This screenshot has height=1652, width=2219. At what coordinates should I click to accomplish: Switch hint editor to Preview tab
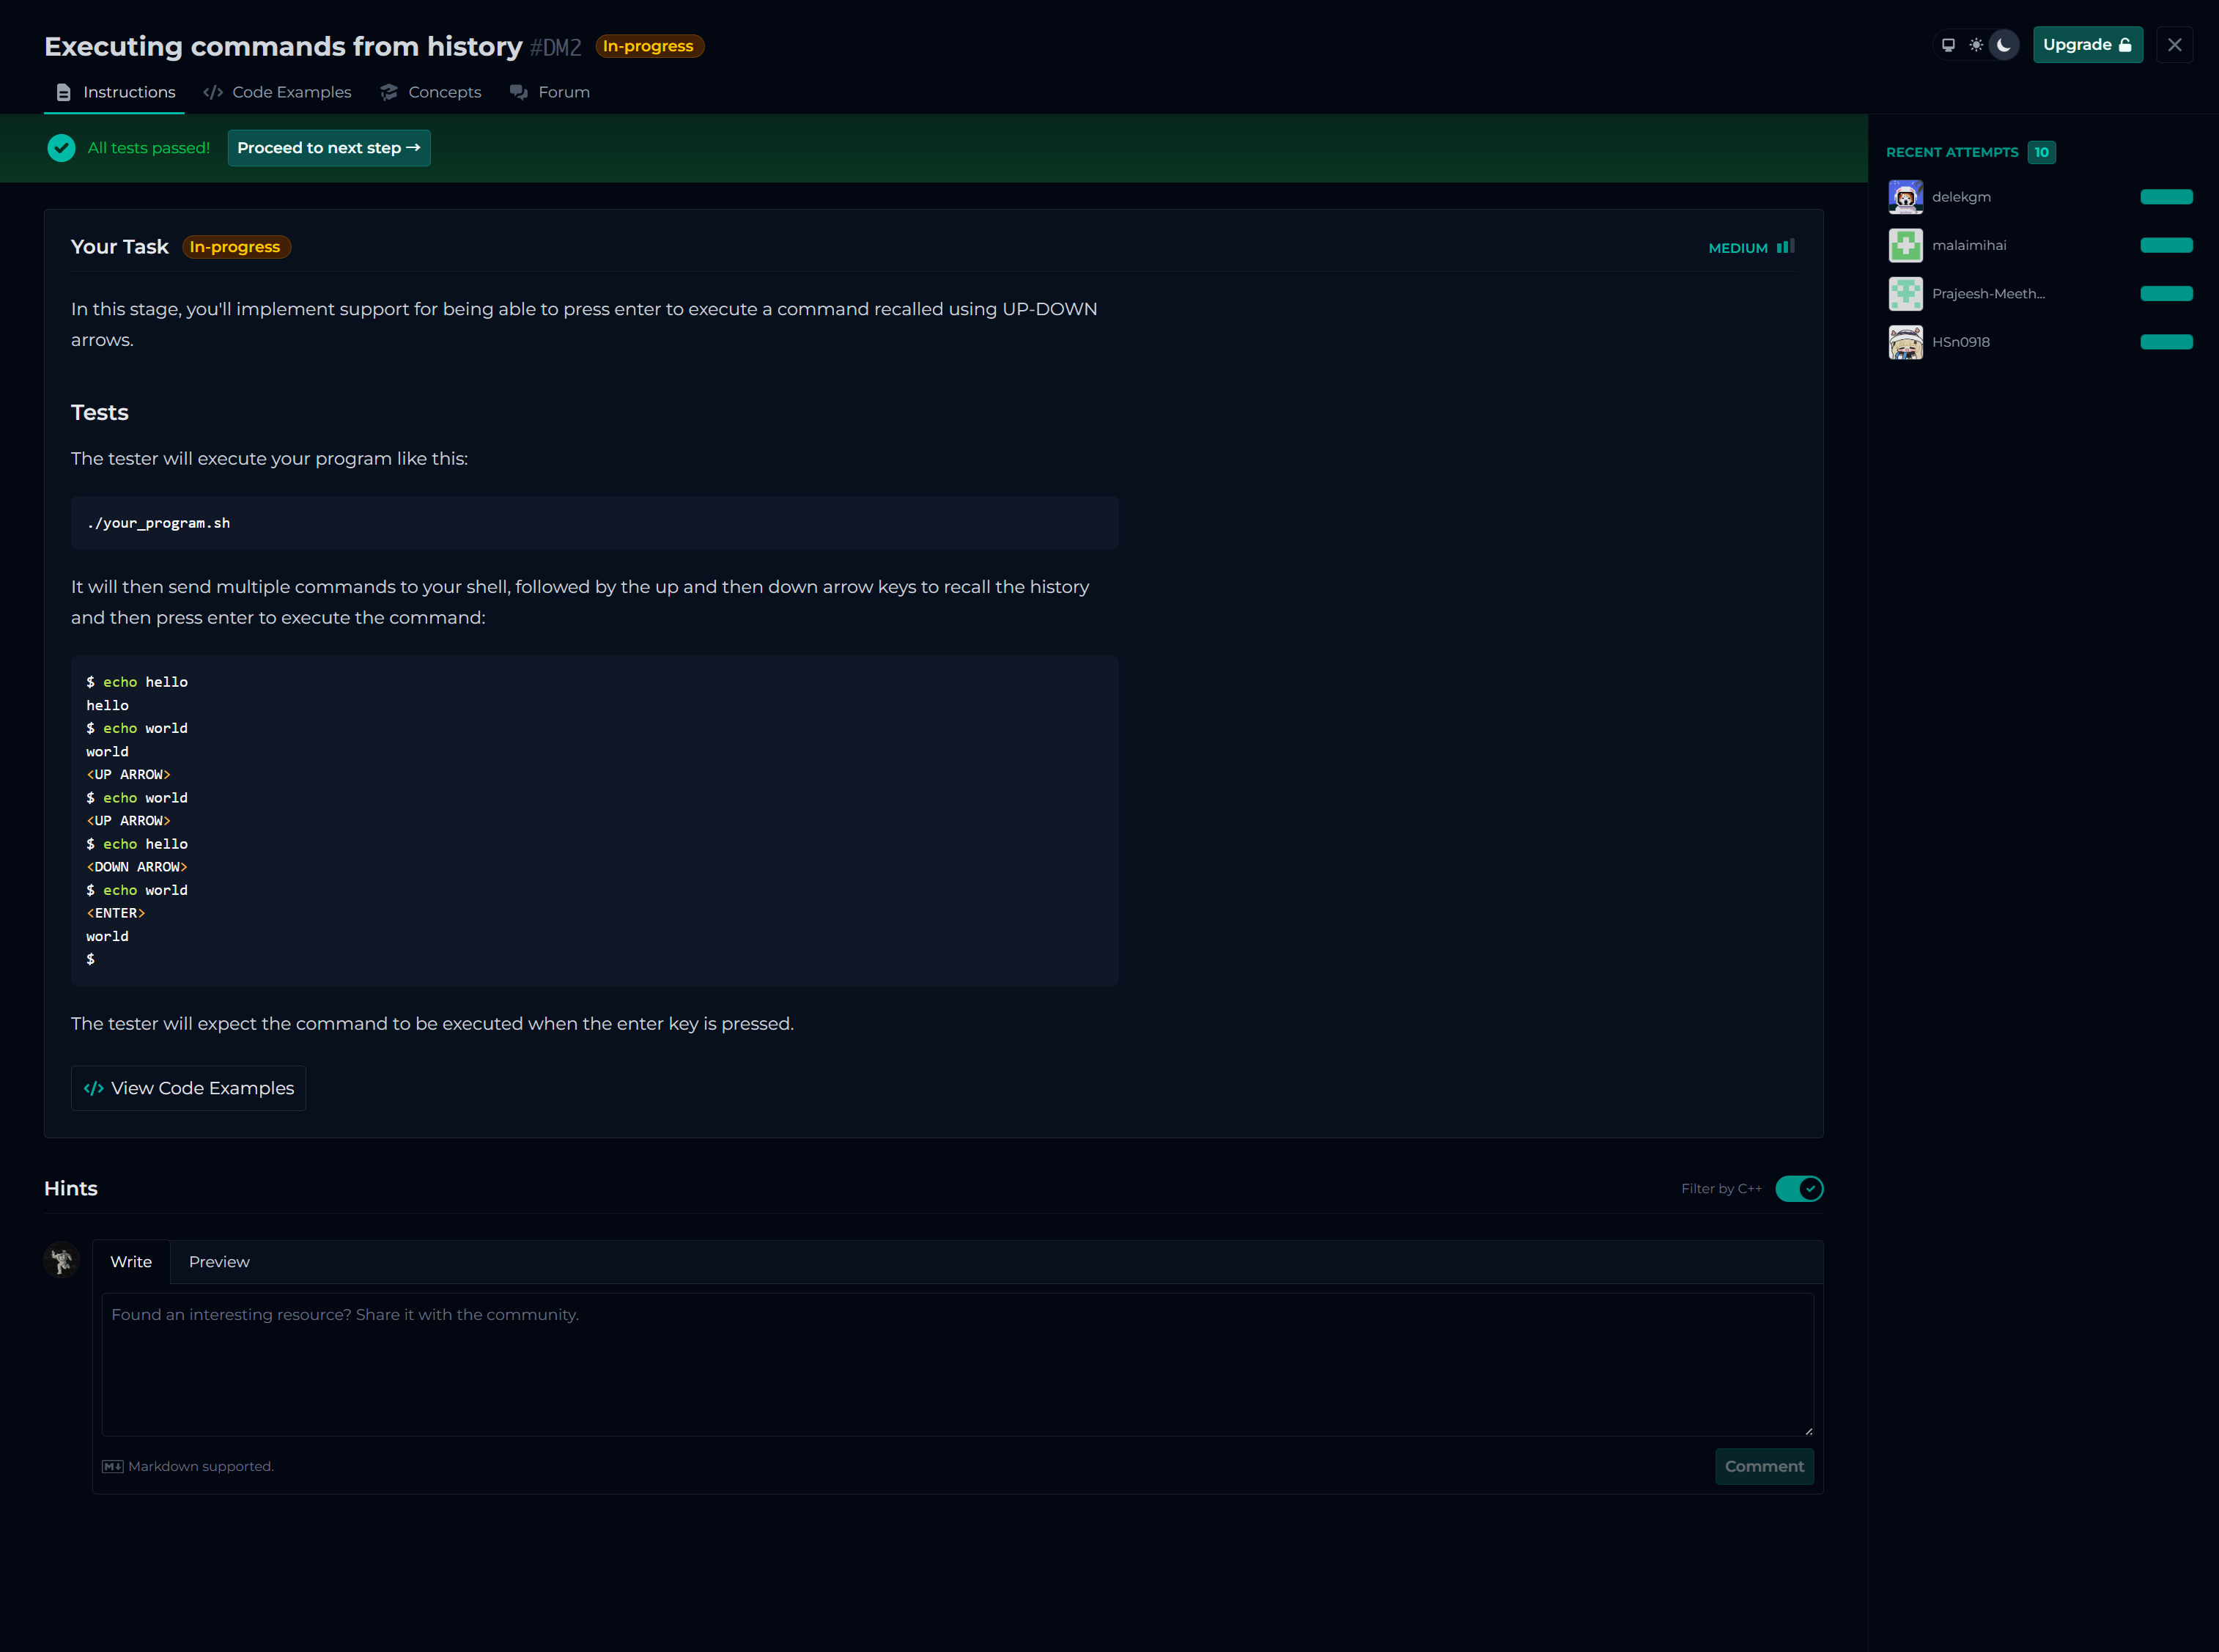[x=219, y=1262]
